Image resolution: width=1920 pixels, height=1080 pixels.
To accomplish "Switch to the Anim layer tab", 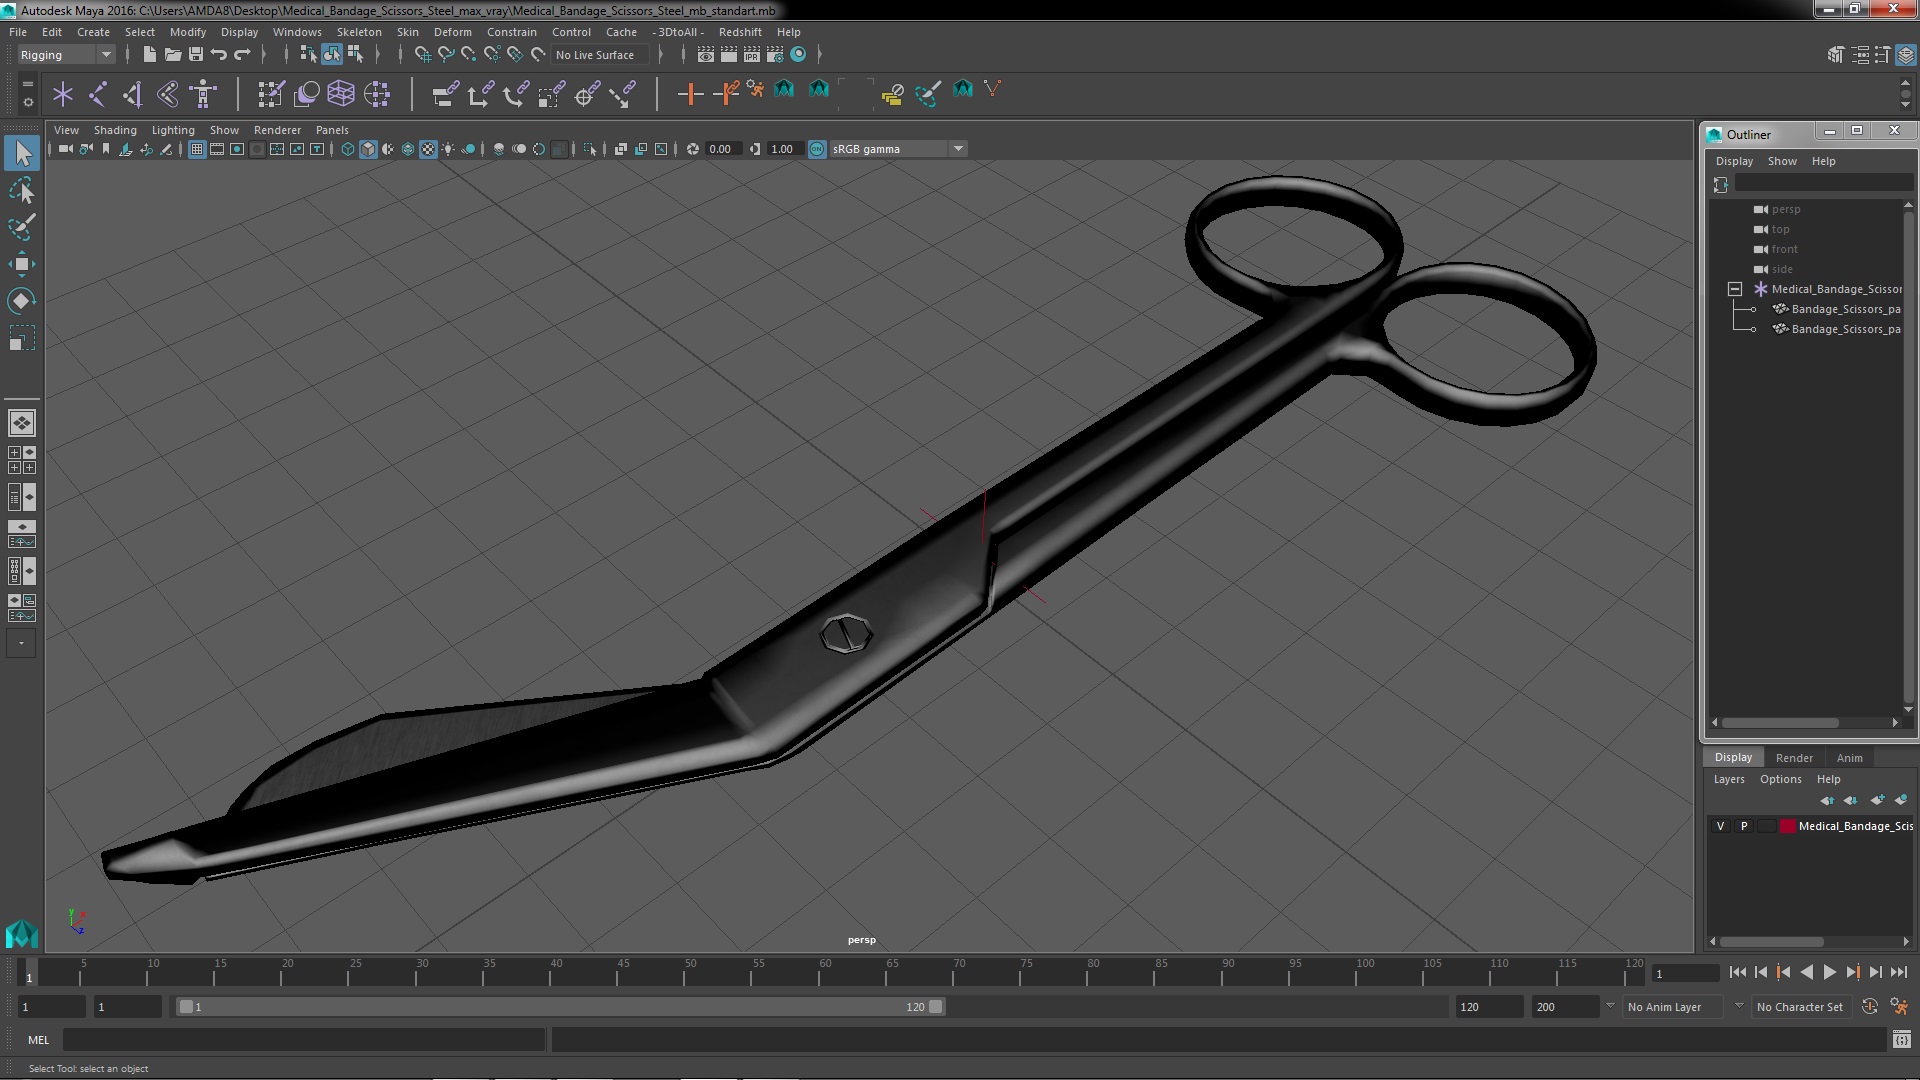I will 1849,758.
